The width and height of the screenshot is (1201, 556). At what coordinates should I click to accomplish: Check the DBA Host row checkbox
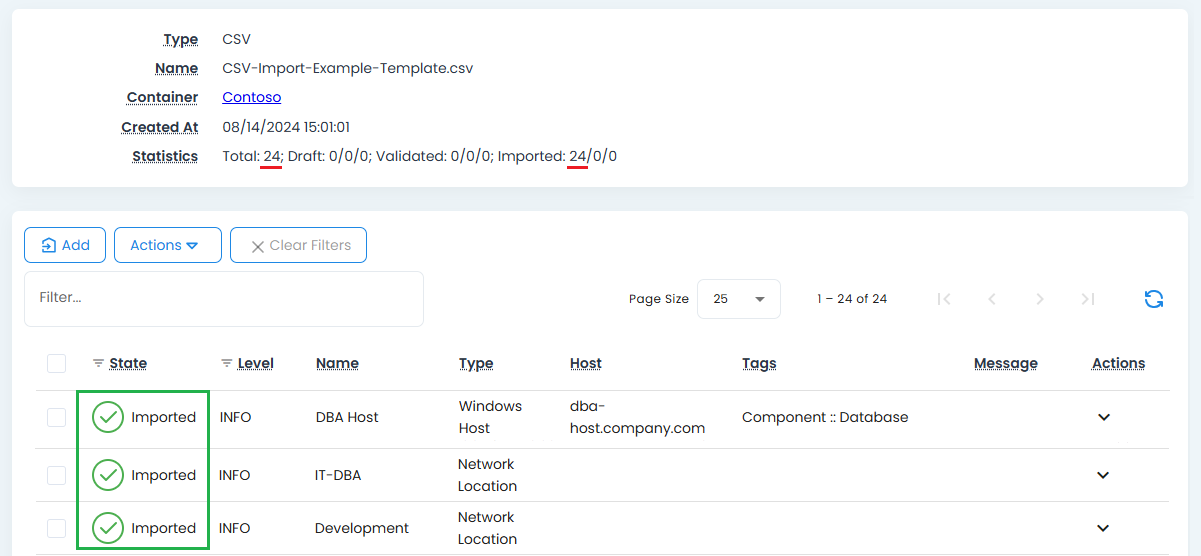[x=56, y=418]
